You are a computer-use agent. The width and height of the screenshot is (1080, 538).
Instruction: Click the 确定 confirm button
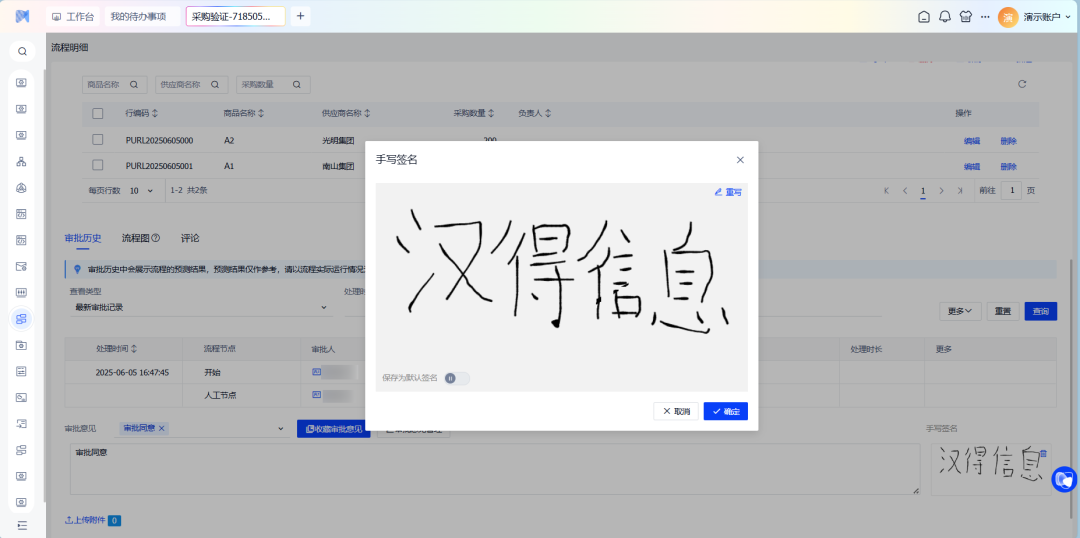tap(725, 411)
